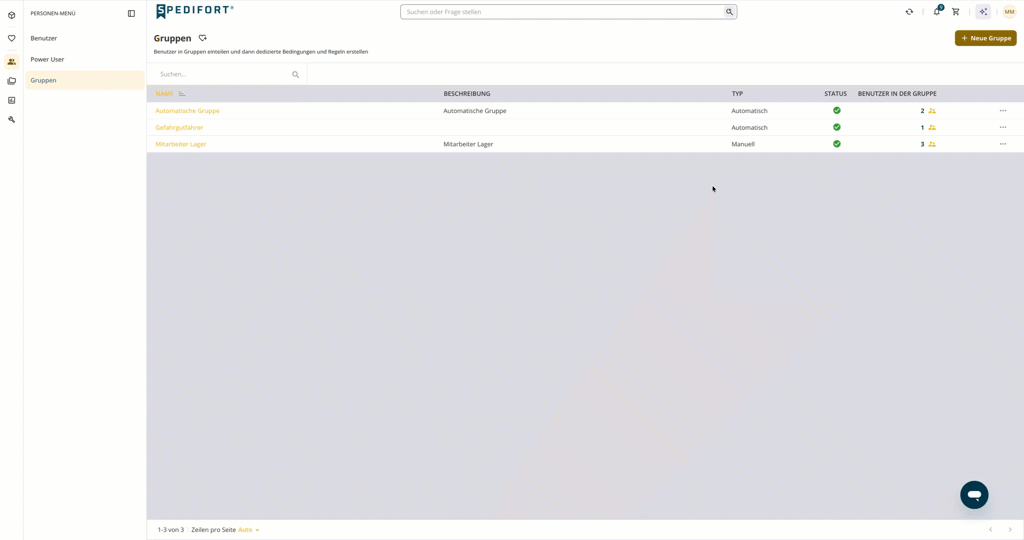The height and width of the screenshot is (540, 1024).
Task: Open the MM user avatar menu
Action: [x=1009, y=12]
